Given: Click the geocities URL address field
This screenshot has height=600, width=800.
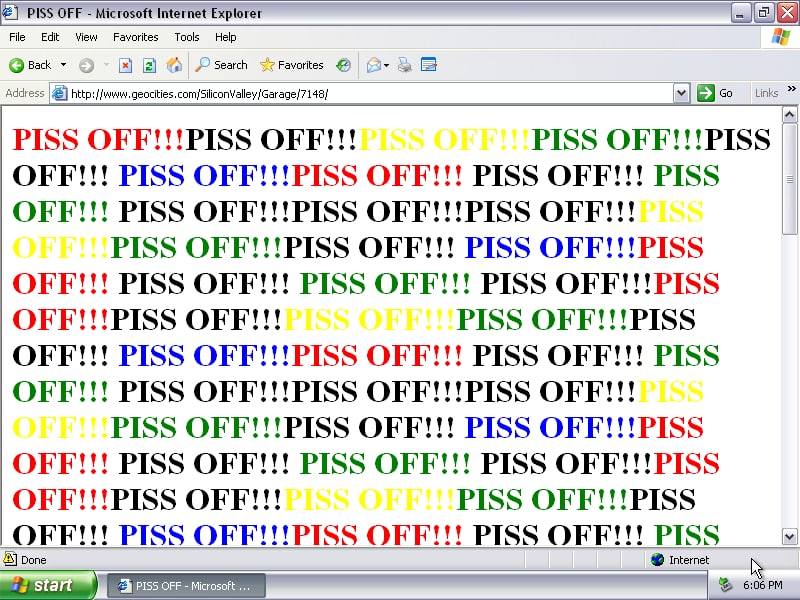Looking at the screenshot, I should pos(360,93).
